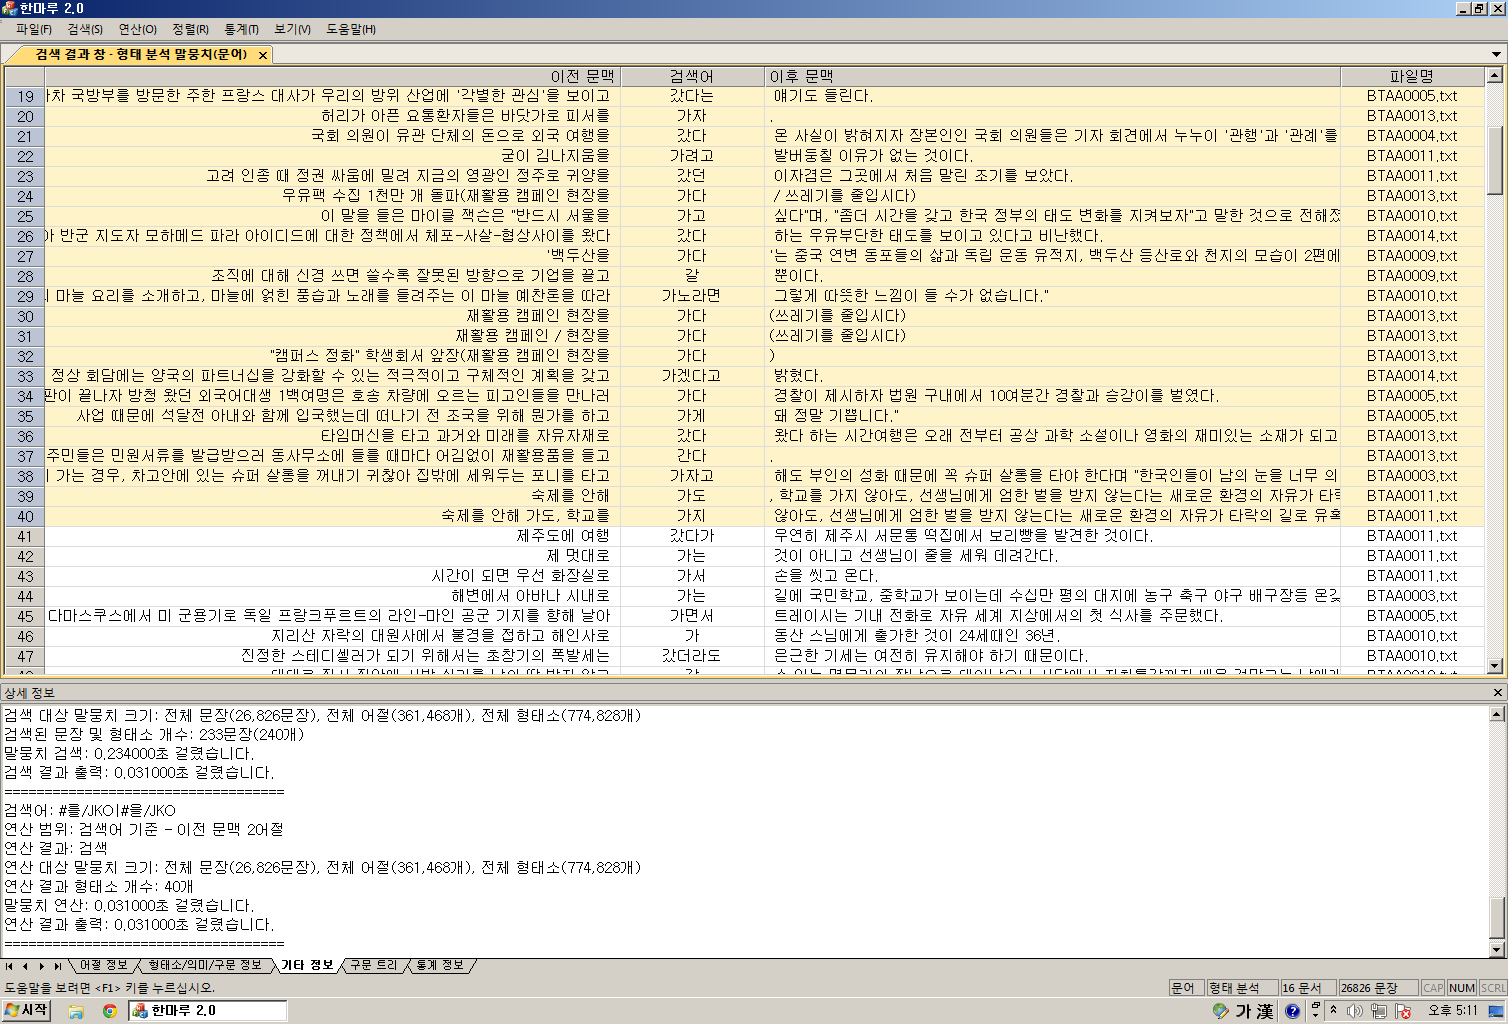Sort by the 검색어 column header
Image resolution: width=1508 pixels, height=1024 pixels.
(x=692, y=76)
